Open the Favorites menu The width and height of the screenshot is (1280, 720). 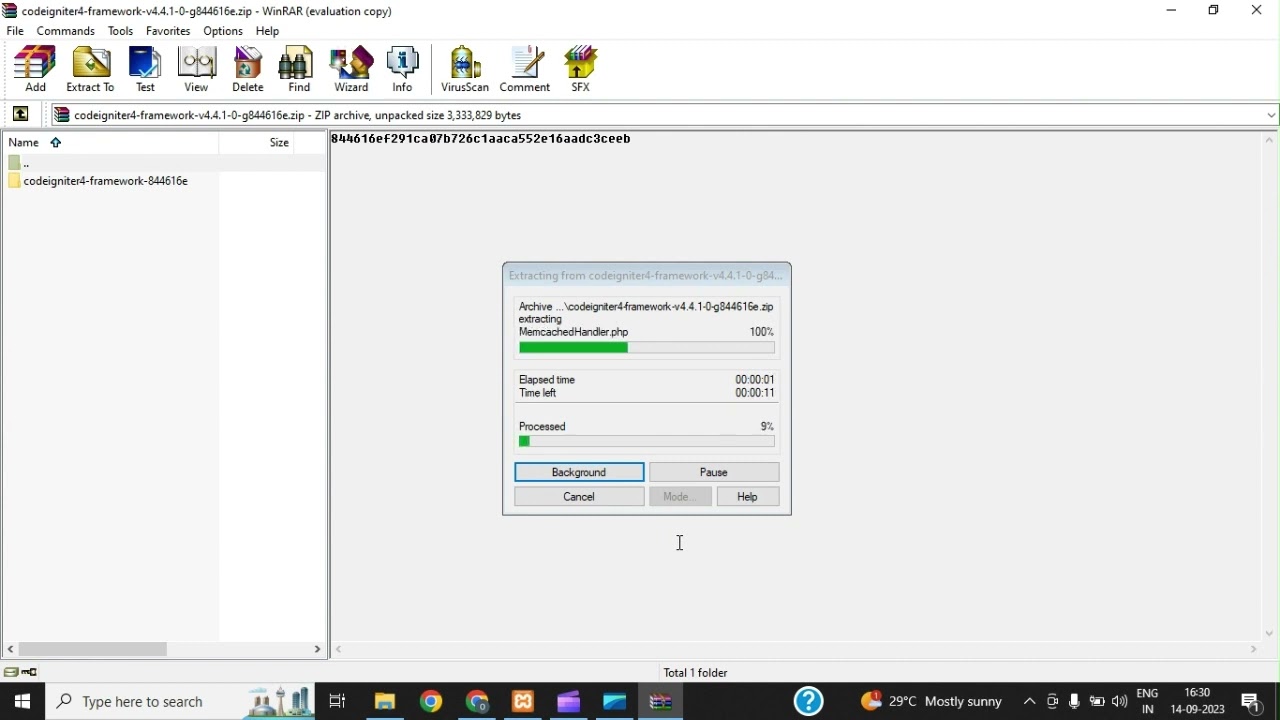coord(169,32)
